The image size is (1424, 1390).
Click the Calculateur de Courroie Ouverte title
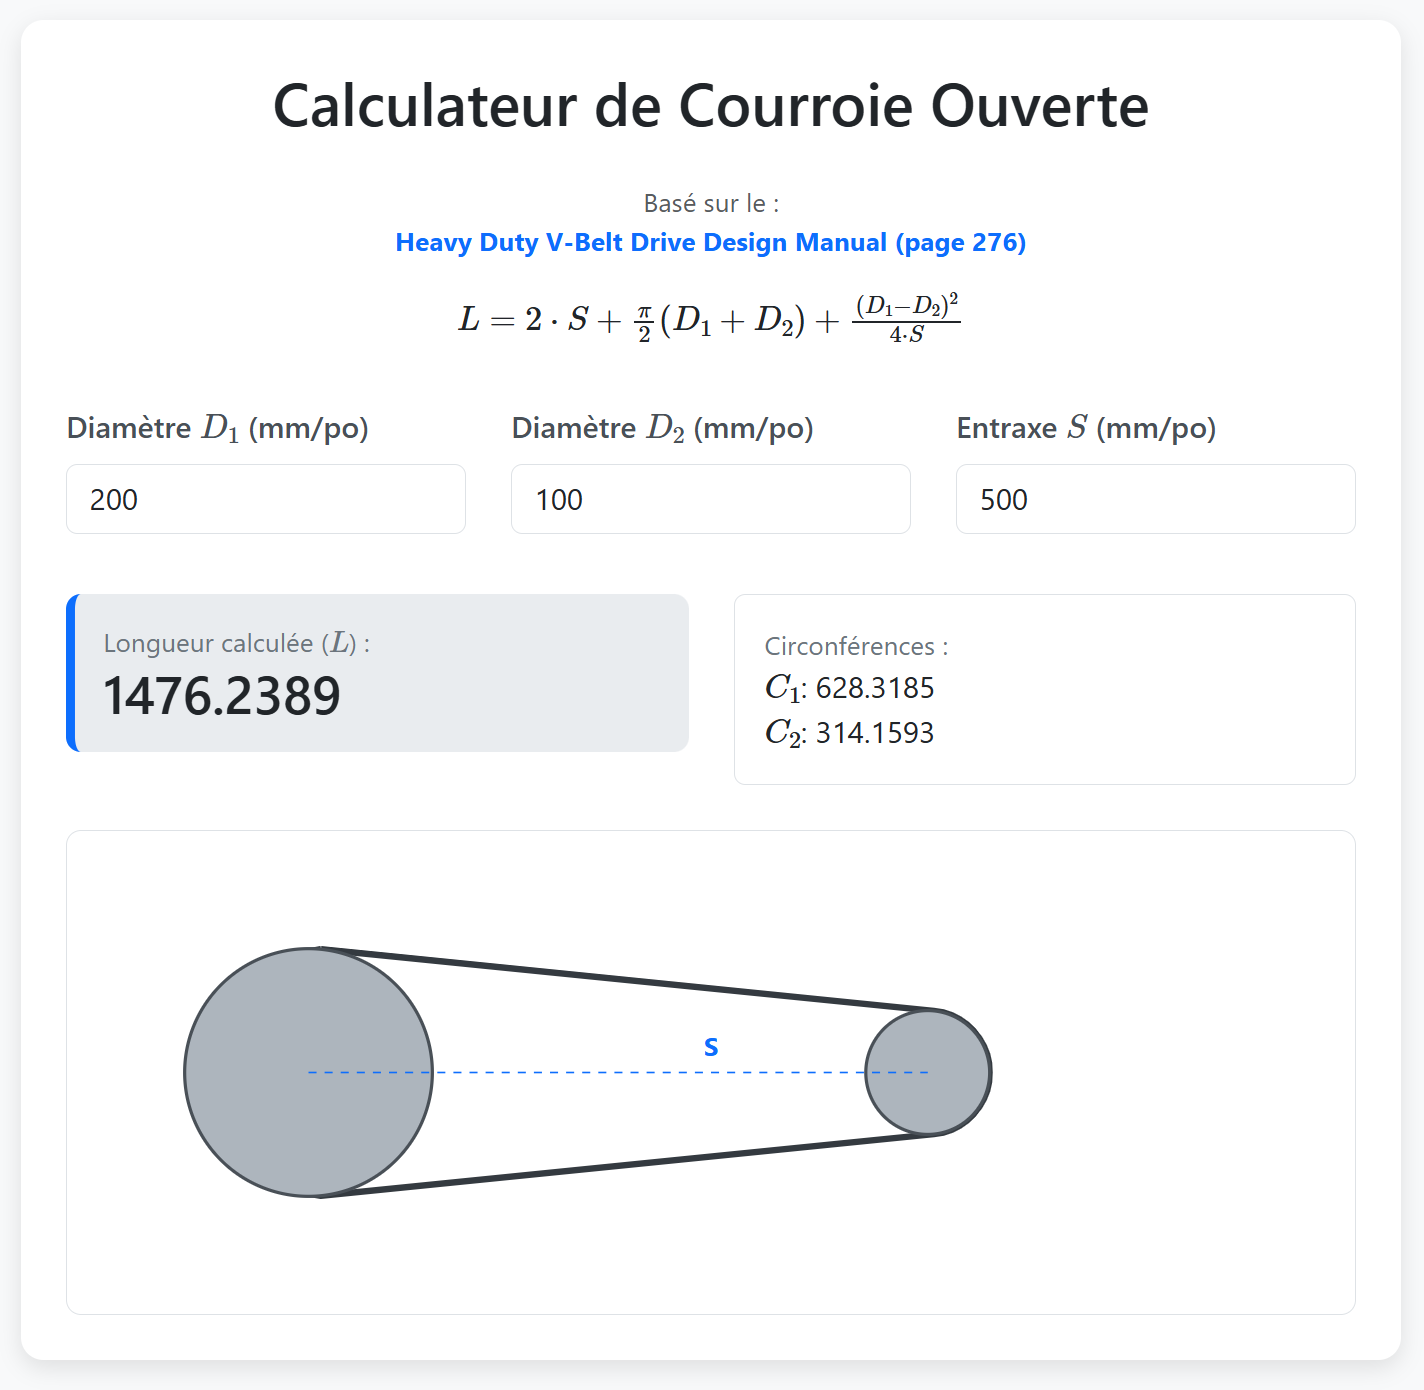click(x=711, y=105)
